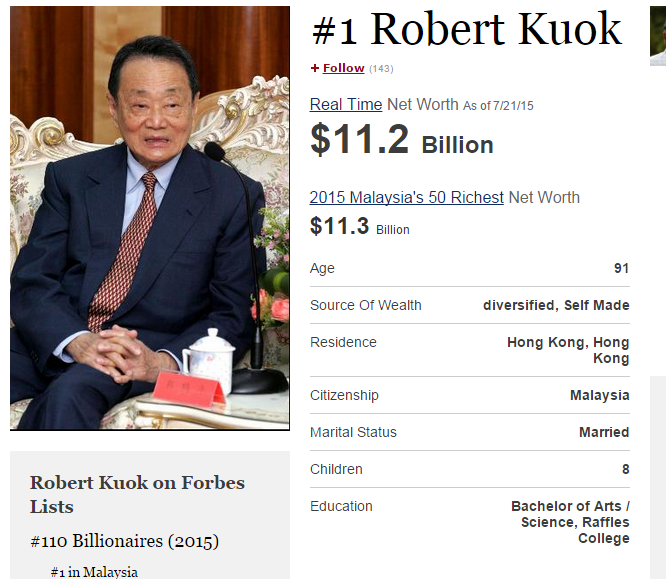Click the Robert Kuok profile photo
The height and width of the screenshot is (579, 666).
tap(150, 218)
